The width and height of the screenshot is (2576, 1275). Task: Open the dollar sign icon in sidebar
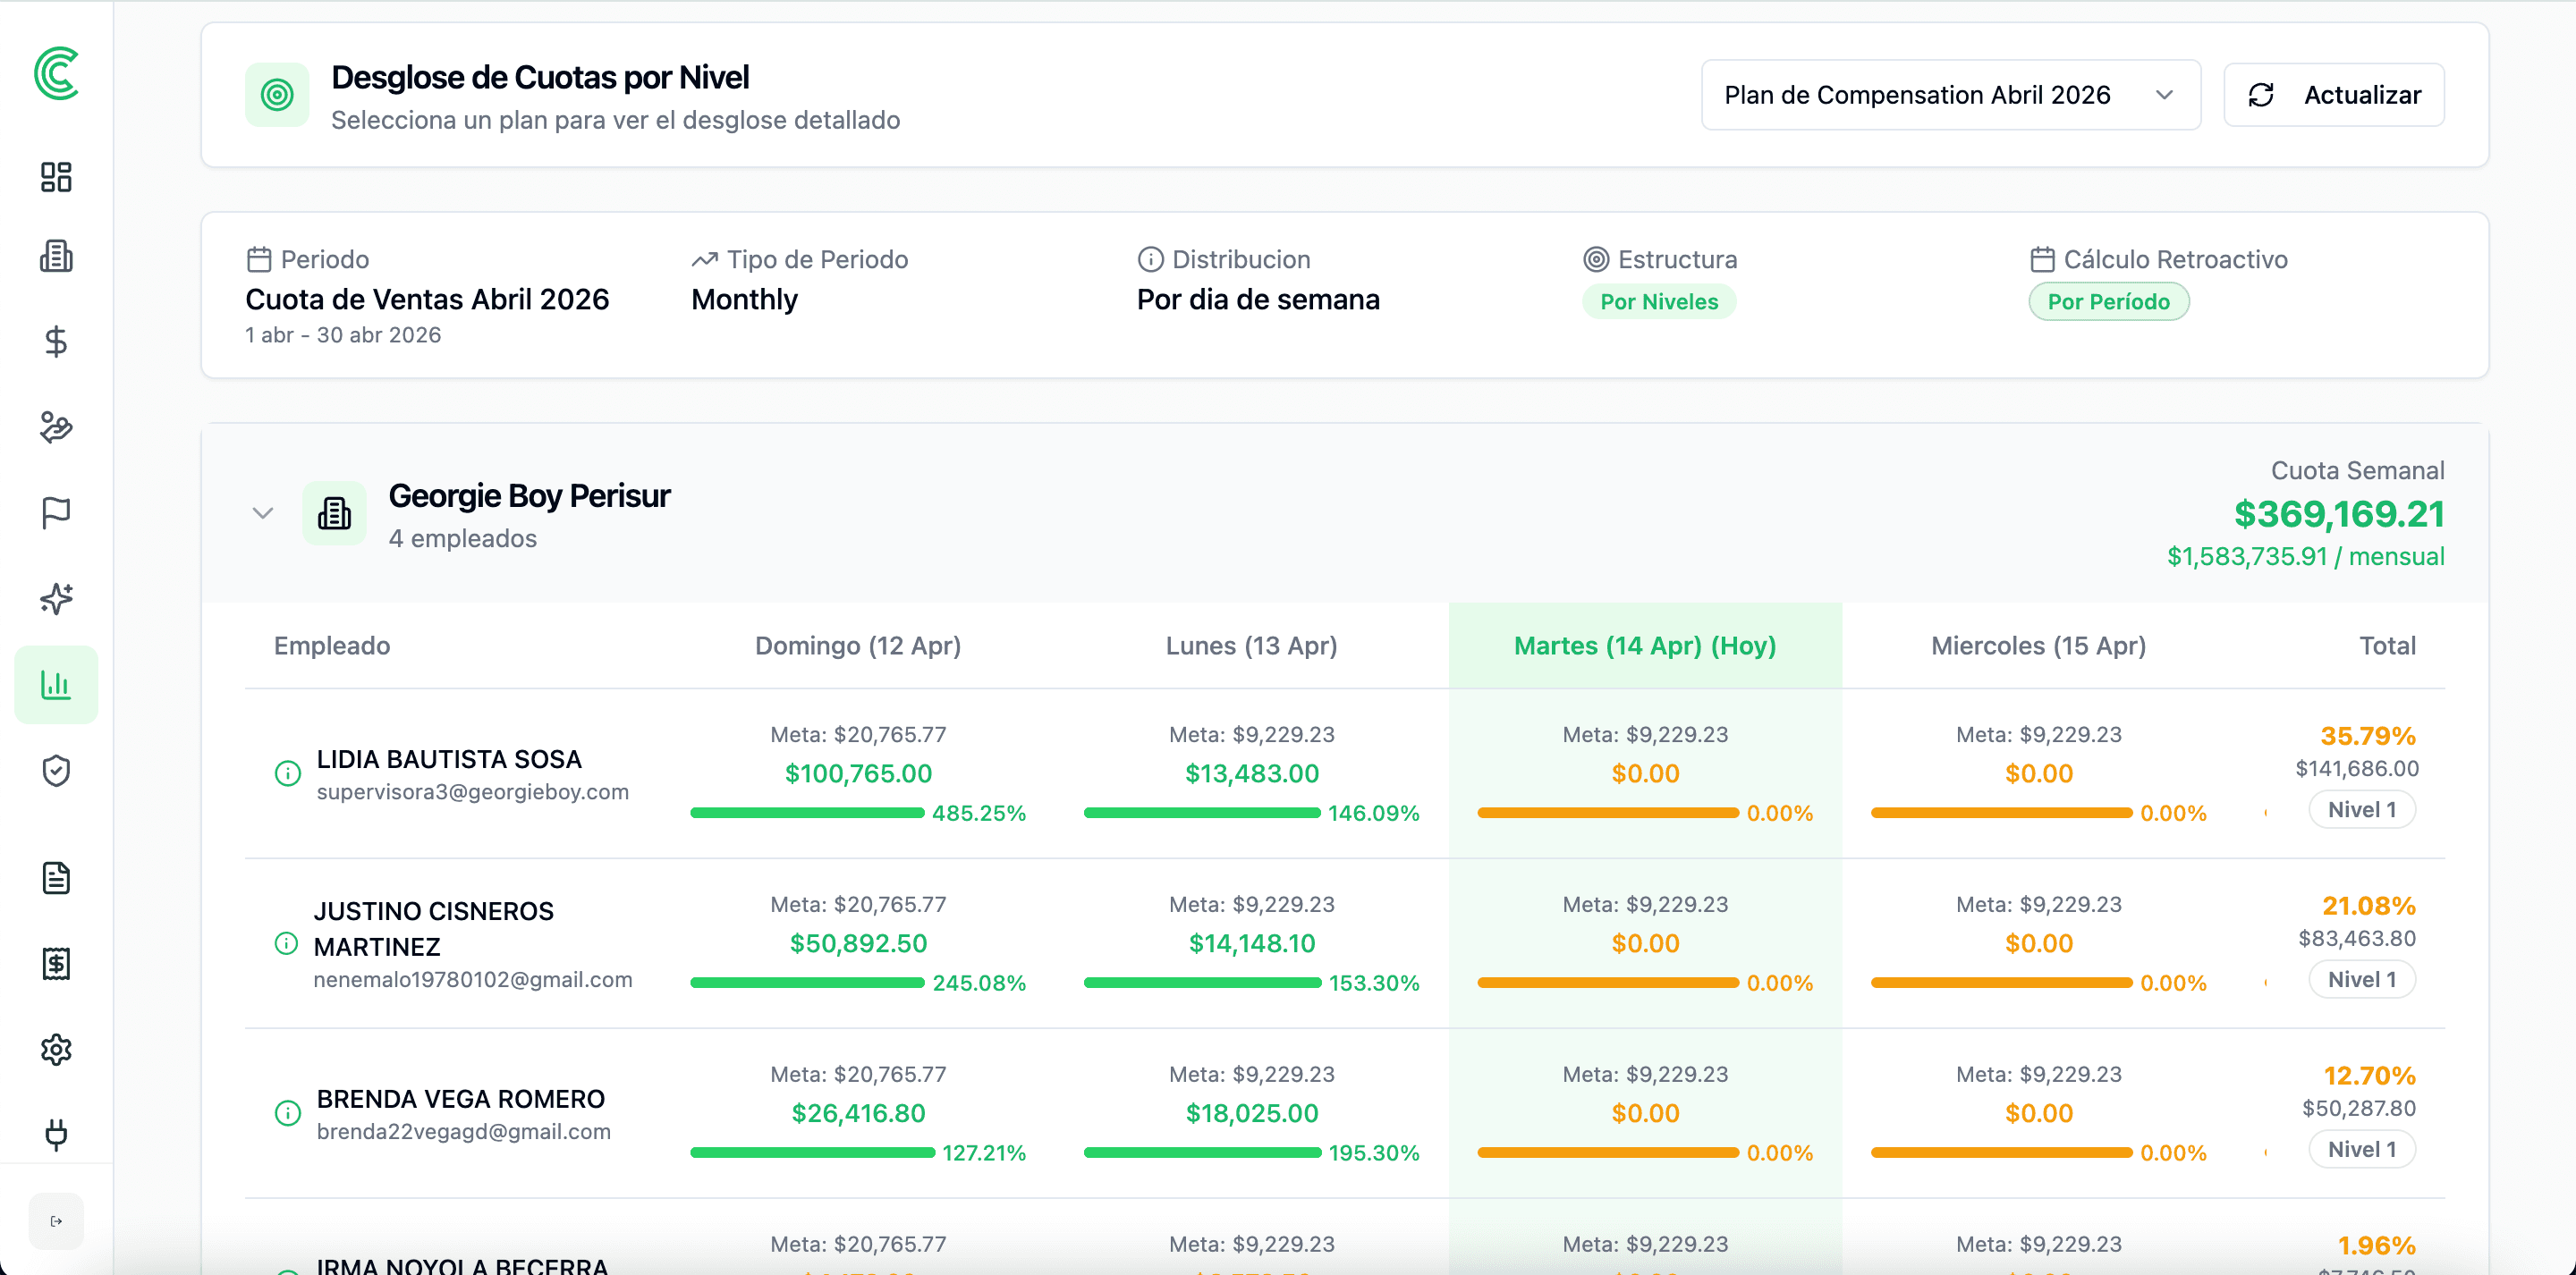point(56,342)
